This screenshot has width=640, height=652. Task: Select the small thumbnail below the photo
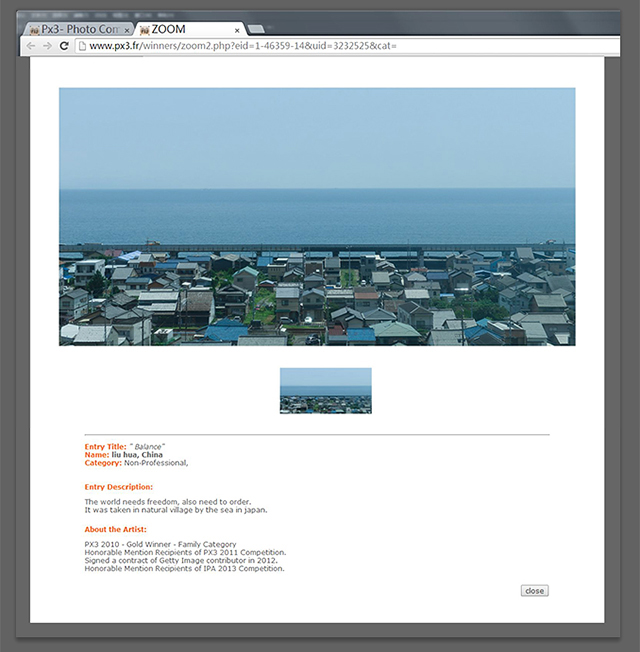click(x=325, y=390)
